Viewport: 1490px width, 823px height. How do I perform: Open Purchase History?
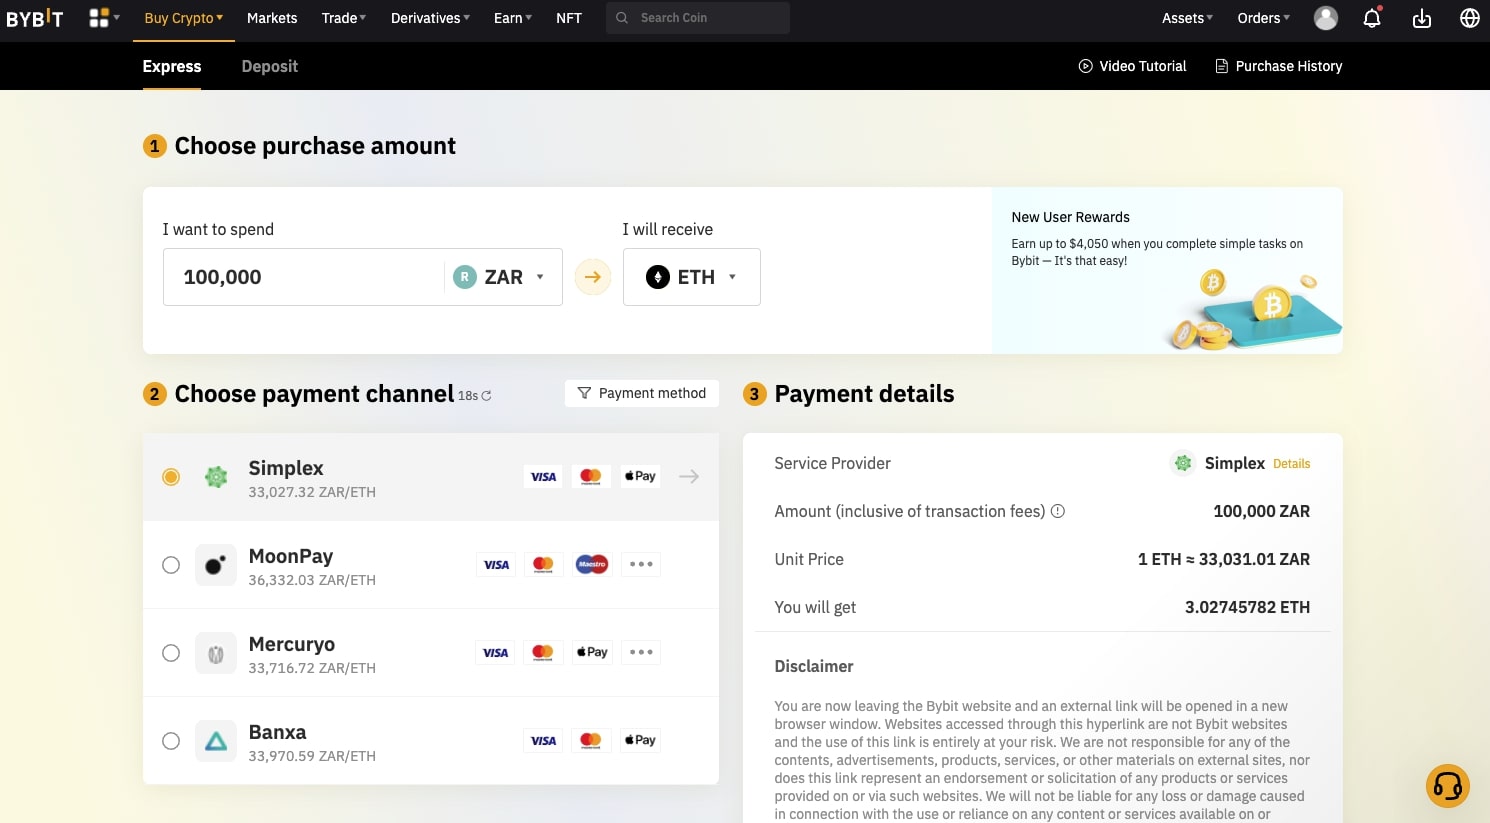pyautogui.click(x=1279, y=66)
